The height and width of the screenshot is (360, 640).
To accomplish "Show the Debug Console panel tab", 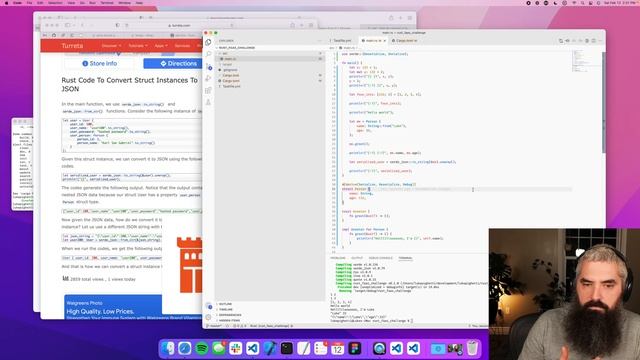I will (380, 258).
